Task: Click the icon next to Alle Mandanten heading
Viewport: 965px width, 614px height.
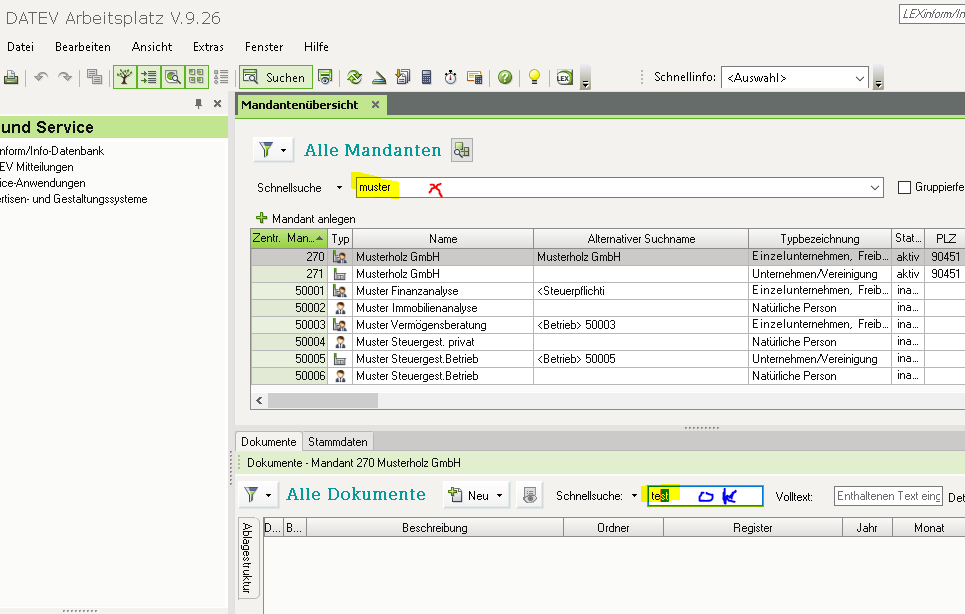Action: click(462, 150)
